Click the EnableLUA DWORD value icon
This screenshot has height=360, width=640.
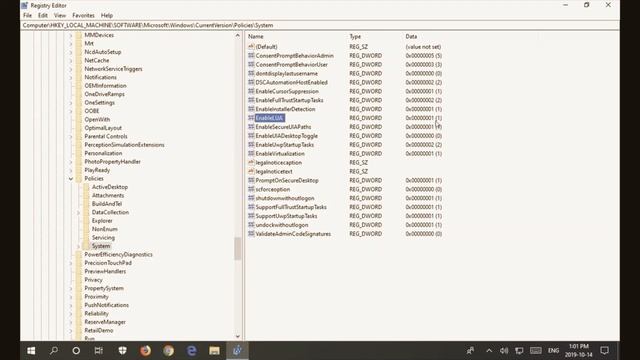point(251,118)
